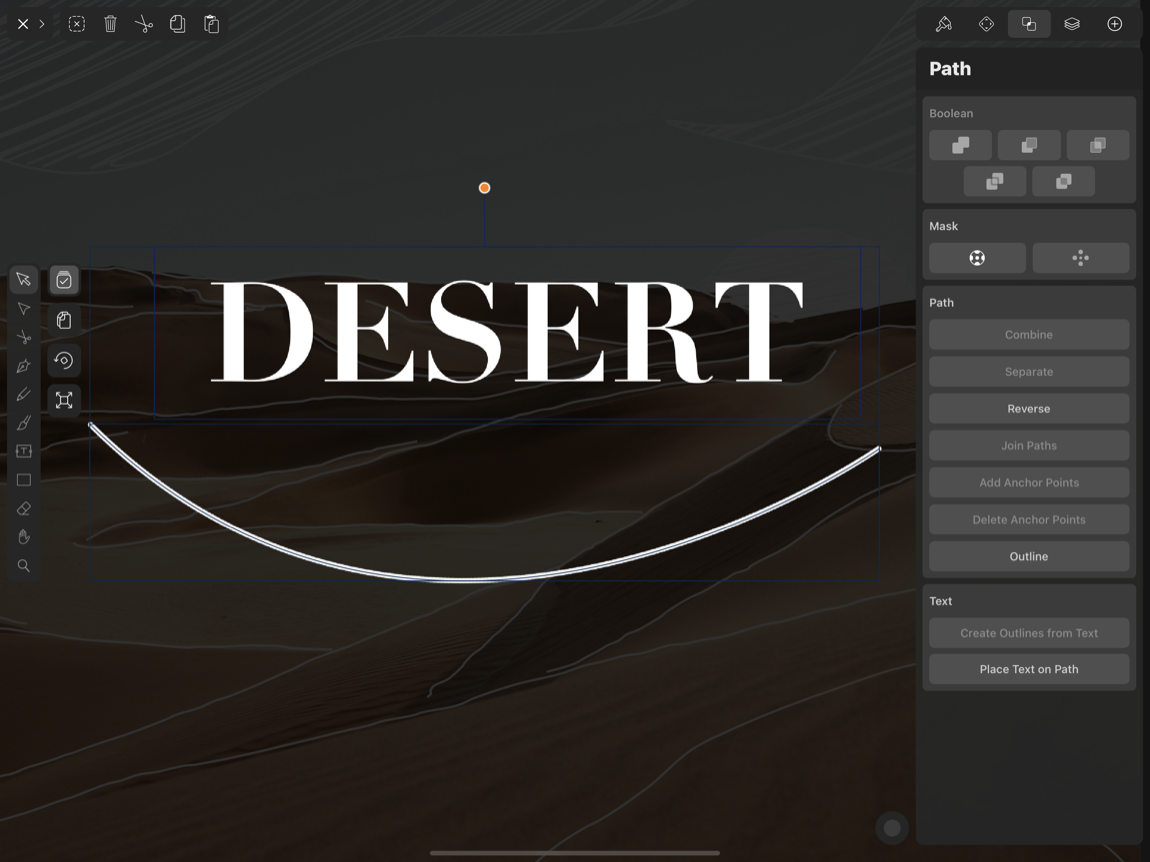Select the Text tool

tap(23, 451)
